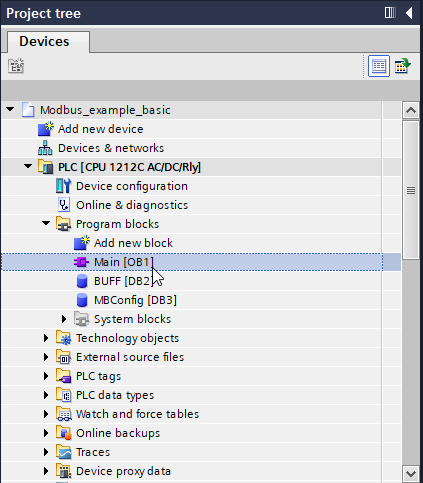Expand the PLC tags folder arrow
The image size is (423, 483).
tap(46, 376)
